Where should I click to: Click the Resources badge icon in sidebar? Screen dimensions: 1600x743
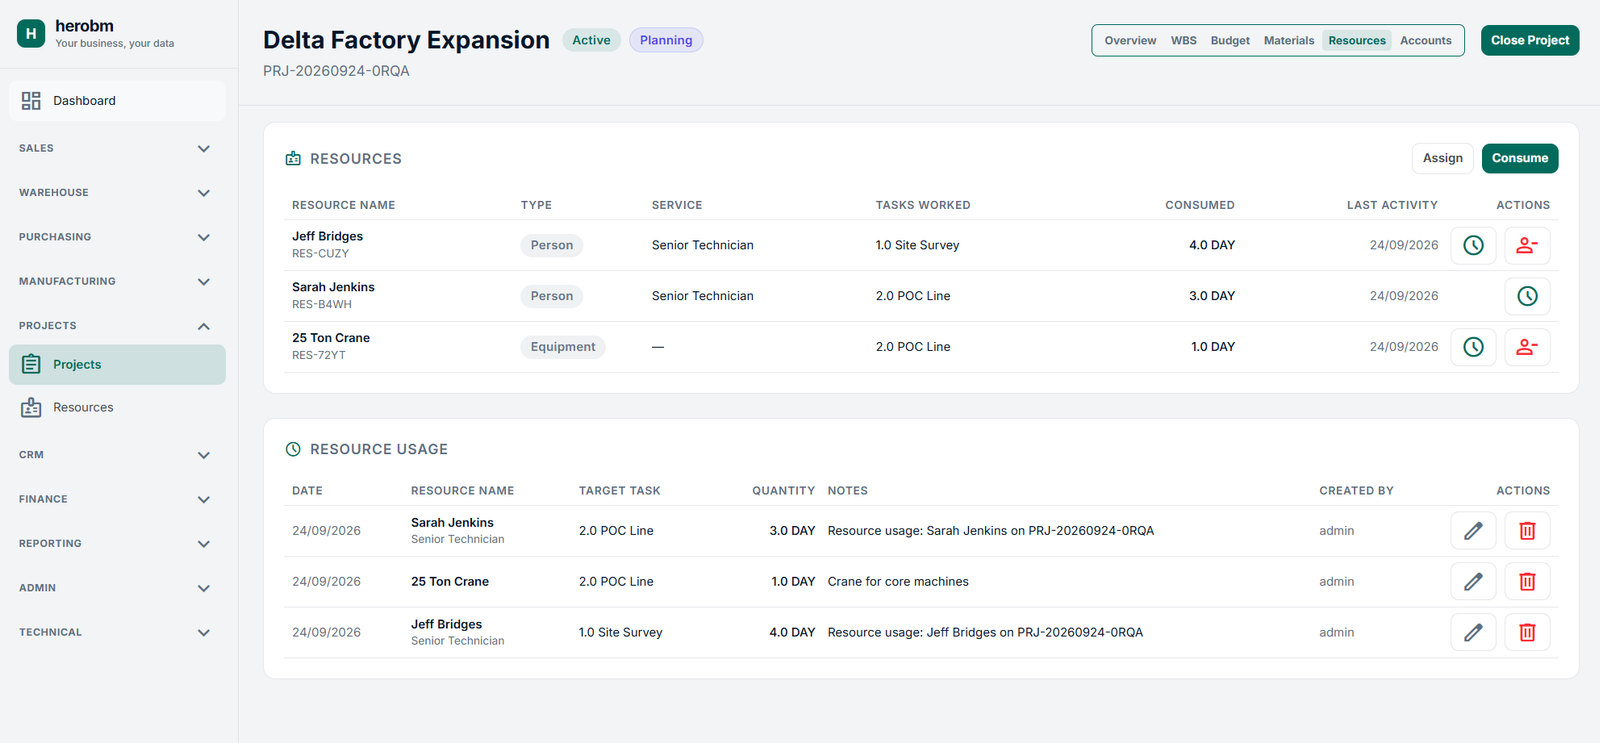(x=31, y=407)
